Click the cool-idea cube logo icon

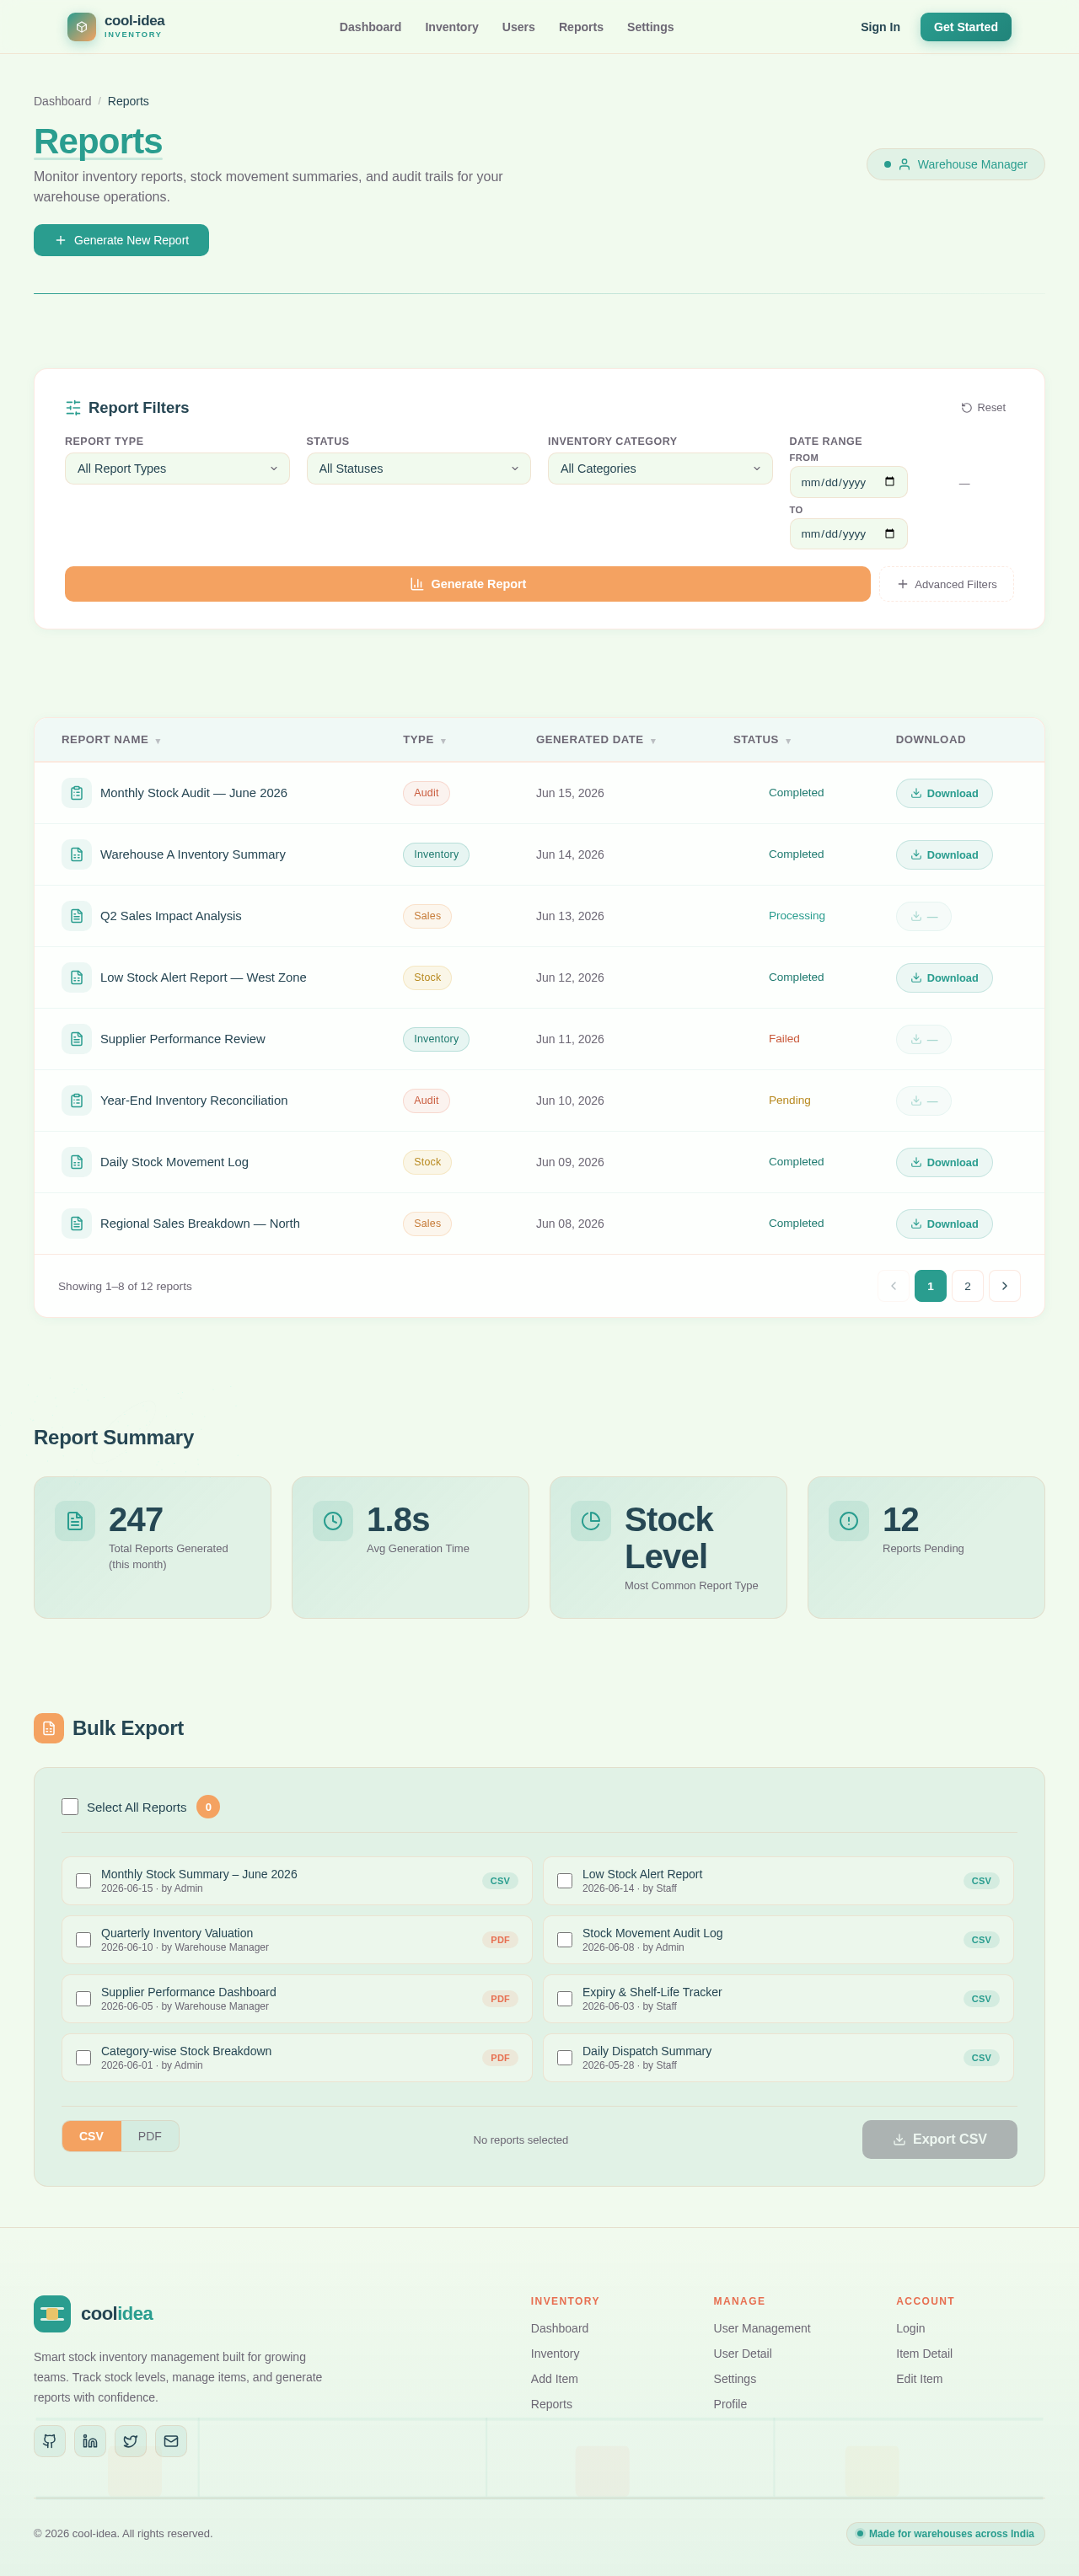[x=81, y=27]
